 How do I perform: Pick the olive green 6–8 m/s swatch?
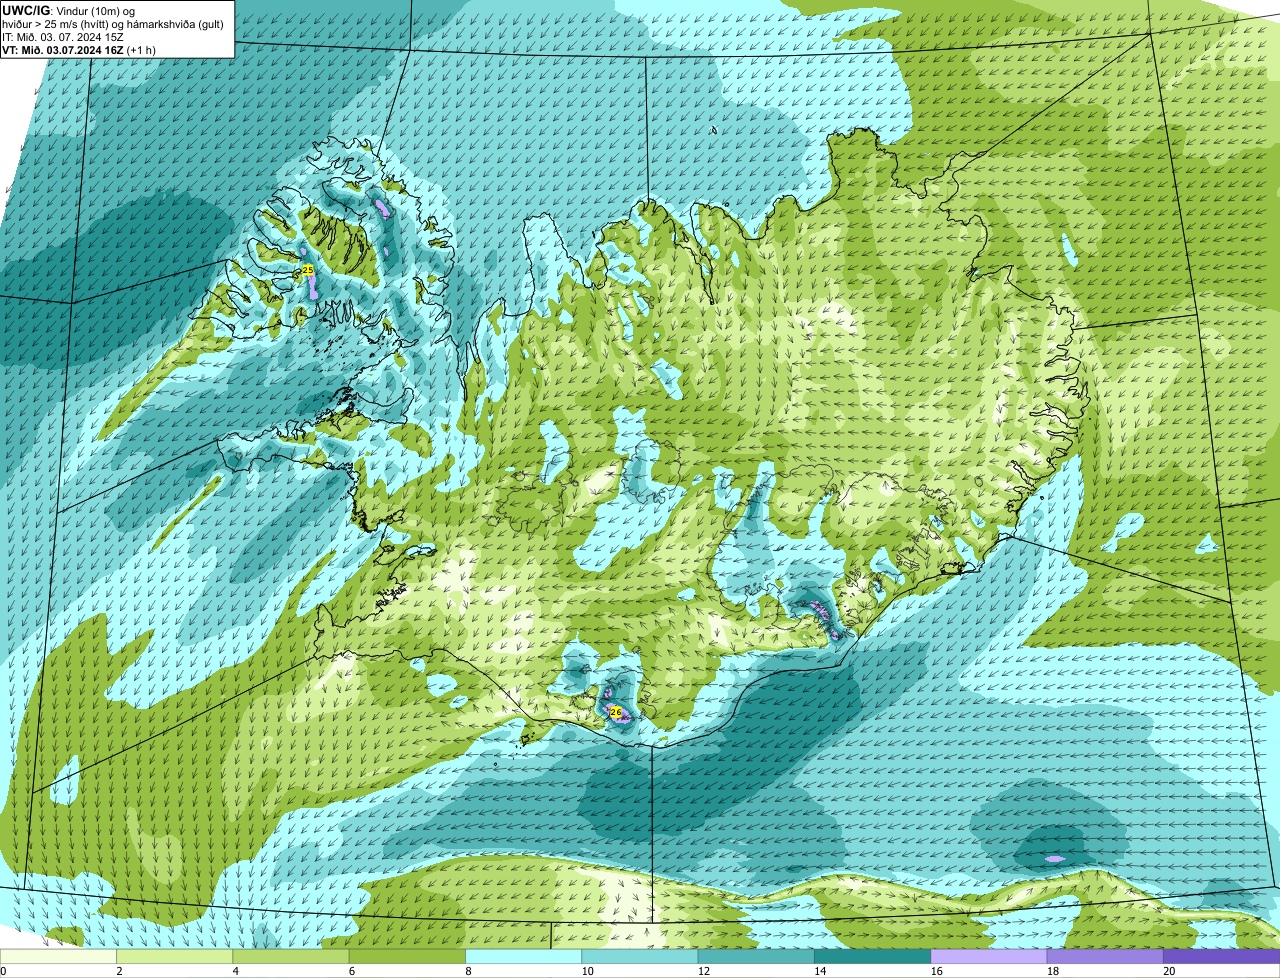point(407,956)
